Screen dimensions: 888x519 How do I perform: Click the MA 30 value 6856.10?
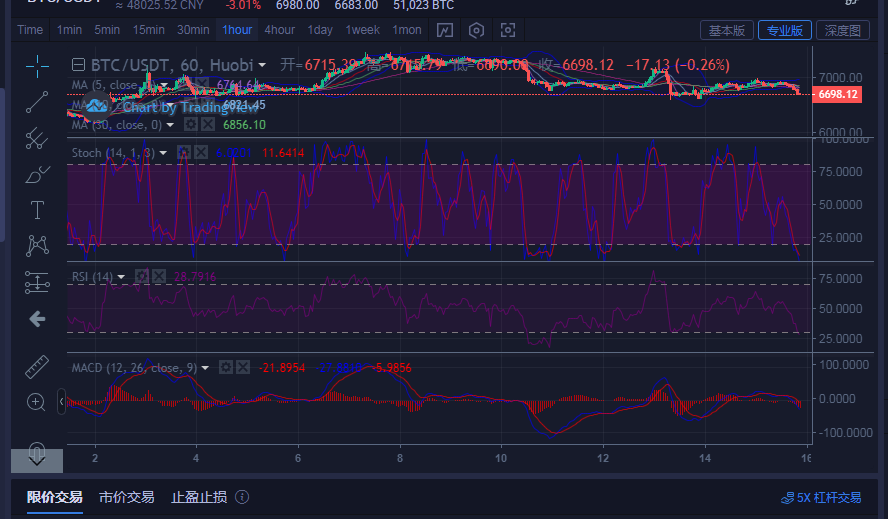coord(244,125)
